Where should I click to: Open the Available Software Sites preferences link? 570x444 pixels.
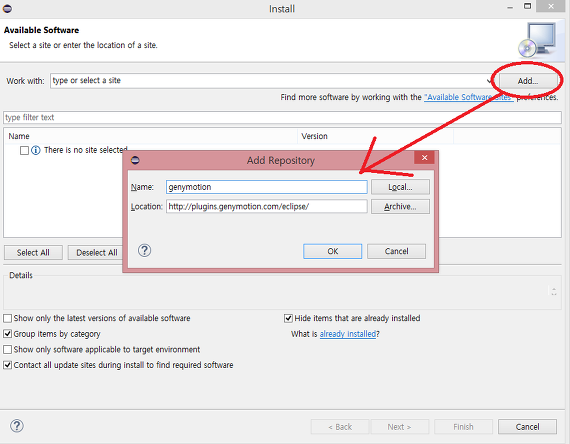point(469,97)
